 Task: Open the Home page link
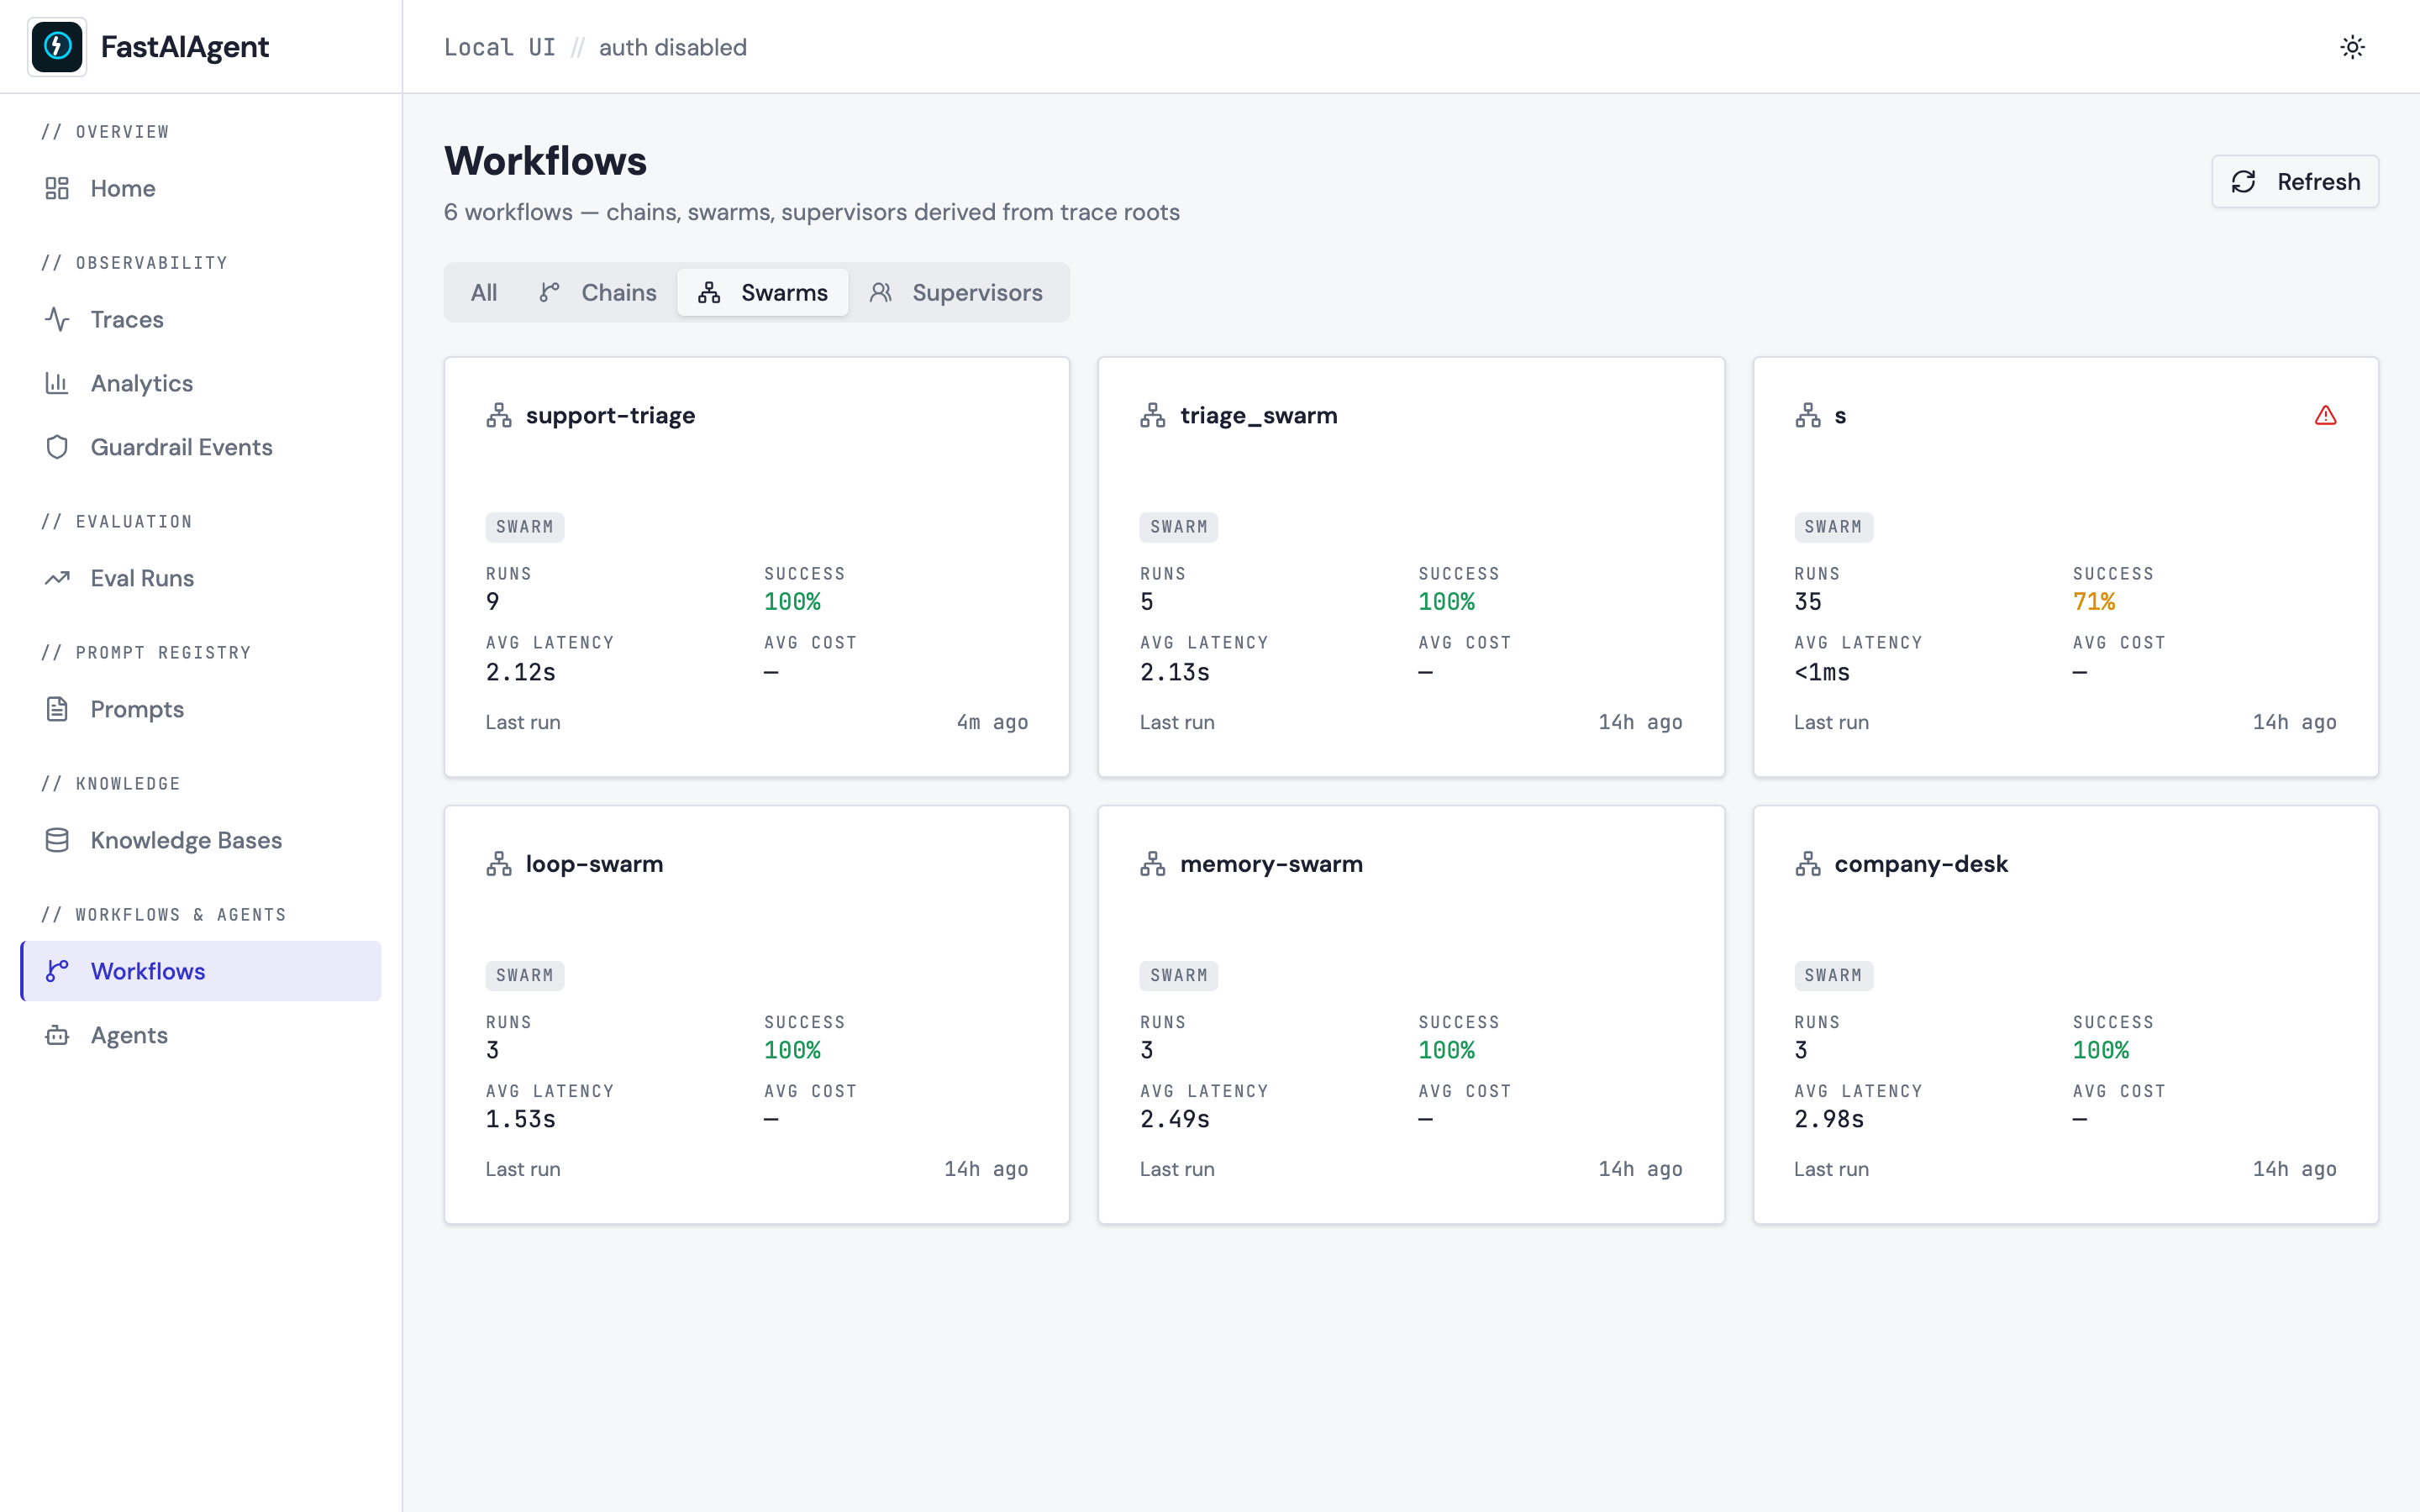coord(201,188)
